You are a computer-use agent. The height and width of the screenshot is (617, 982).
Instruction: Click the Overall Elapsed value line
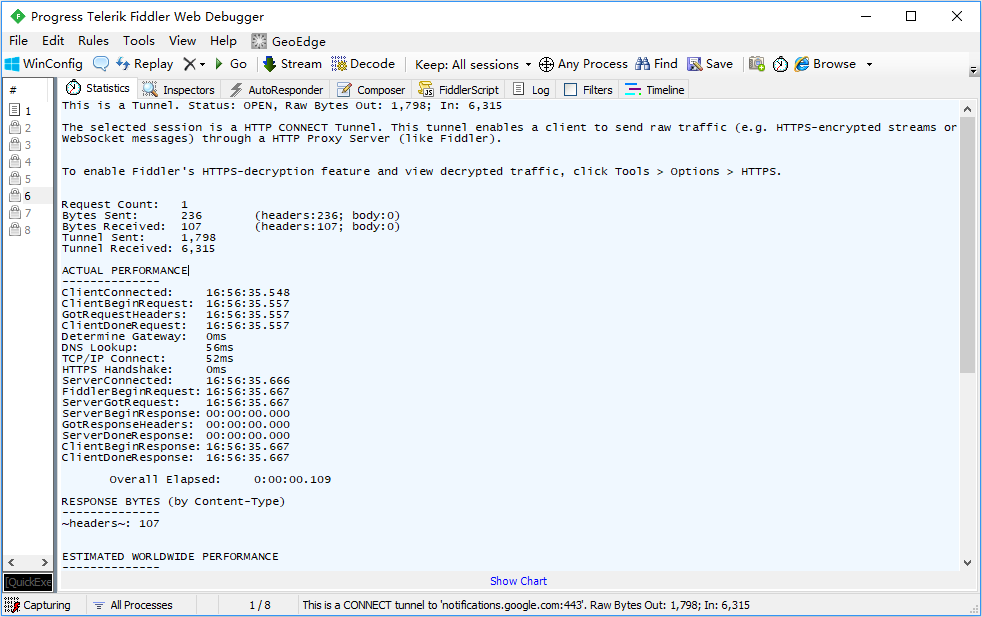click(x=220, y=480)
